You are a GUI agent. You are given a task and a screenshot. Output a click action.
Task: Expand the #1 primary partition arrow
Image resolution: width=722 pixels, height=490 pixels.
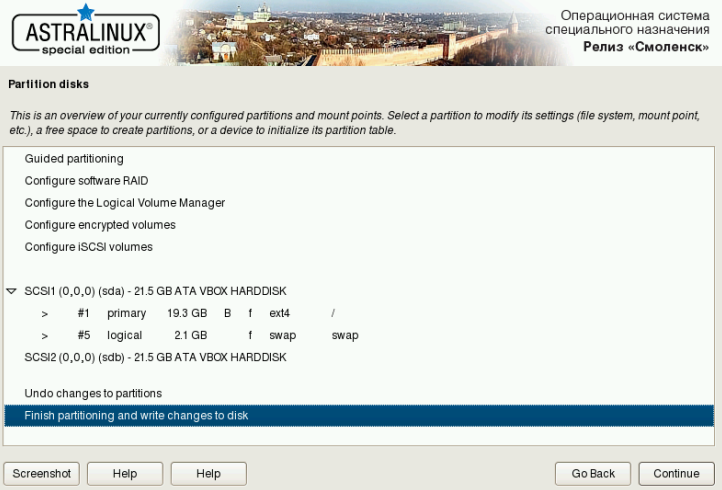pyautogui.click(x=45, y=314)
